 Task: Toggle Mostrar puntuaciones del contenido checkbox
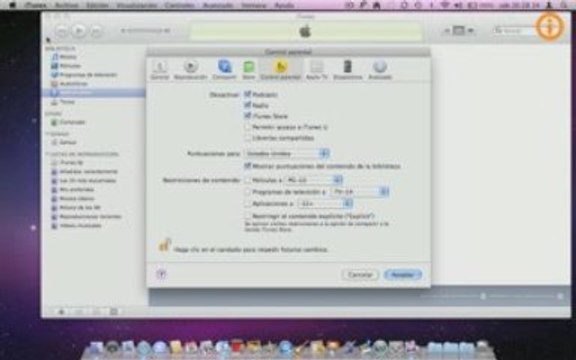(x=248, y=166)
